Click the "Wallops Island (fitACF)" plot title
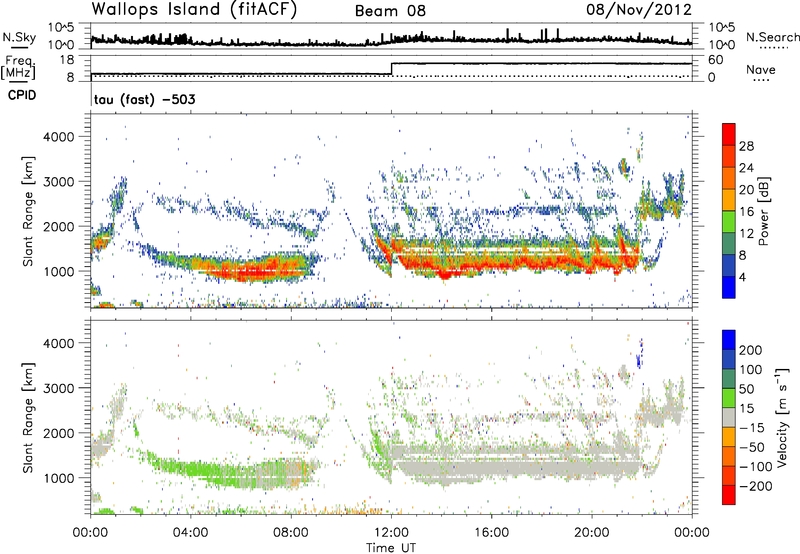Screen dimensions: 800x554 [x=194, y=9]
